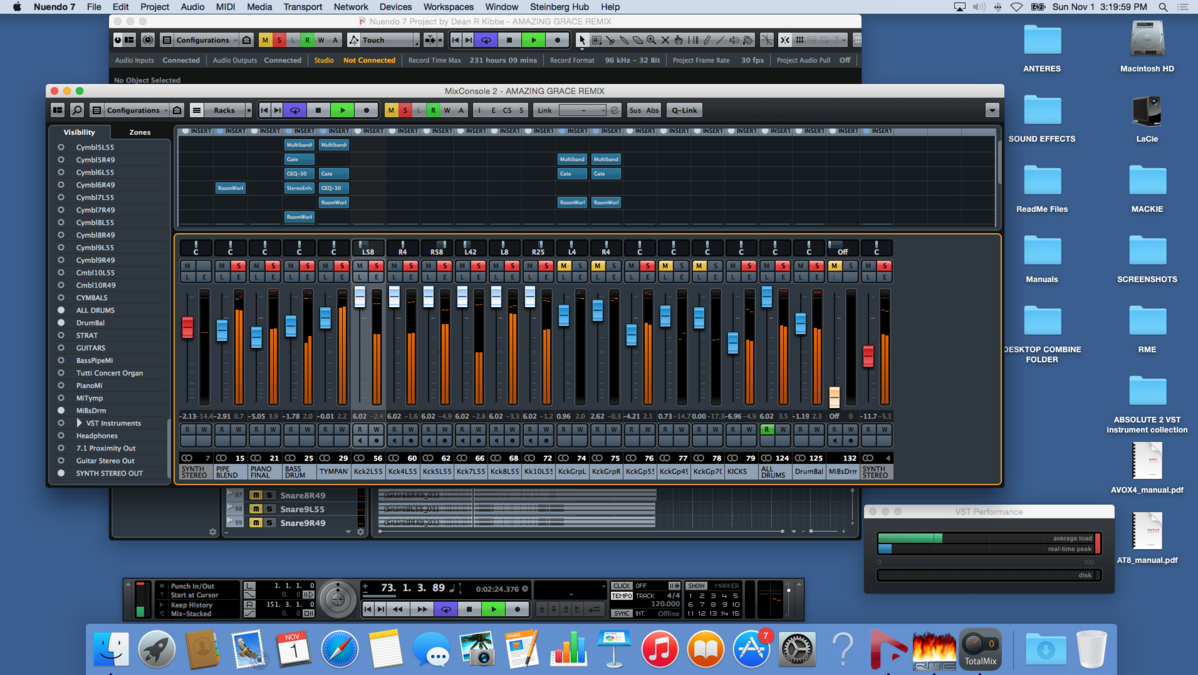Click the MixConsole Play button

pos(342,110)
